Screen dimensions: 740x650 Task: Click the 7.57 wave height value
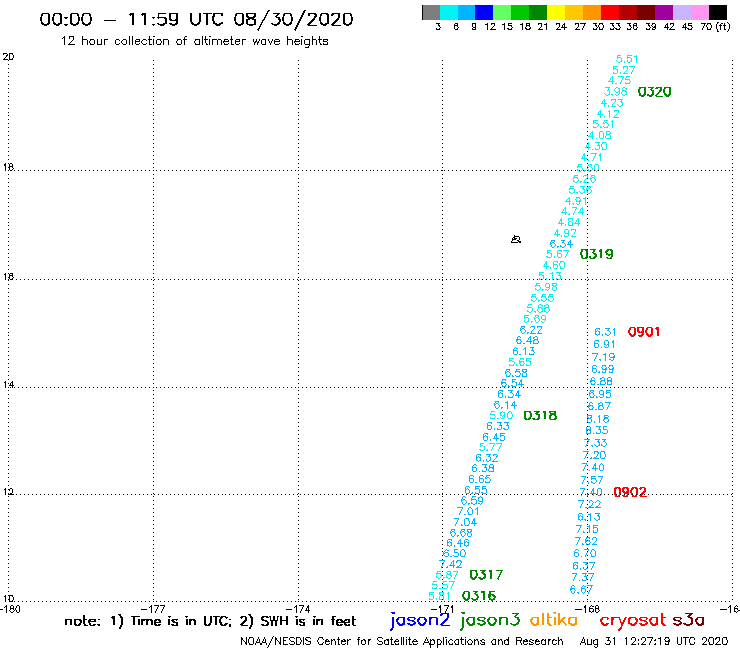(592, 480)
